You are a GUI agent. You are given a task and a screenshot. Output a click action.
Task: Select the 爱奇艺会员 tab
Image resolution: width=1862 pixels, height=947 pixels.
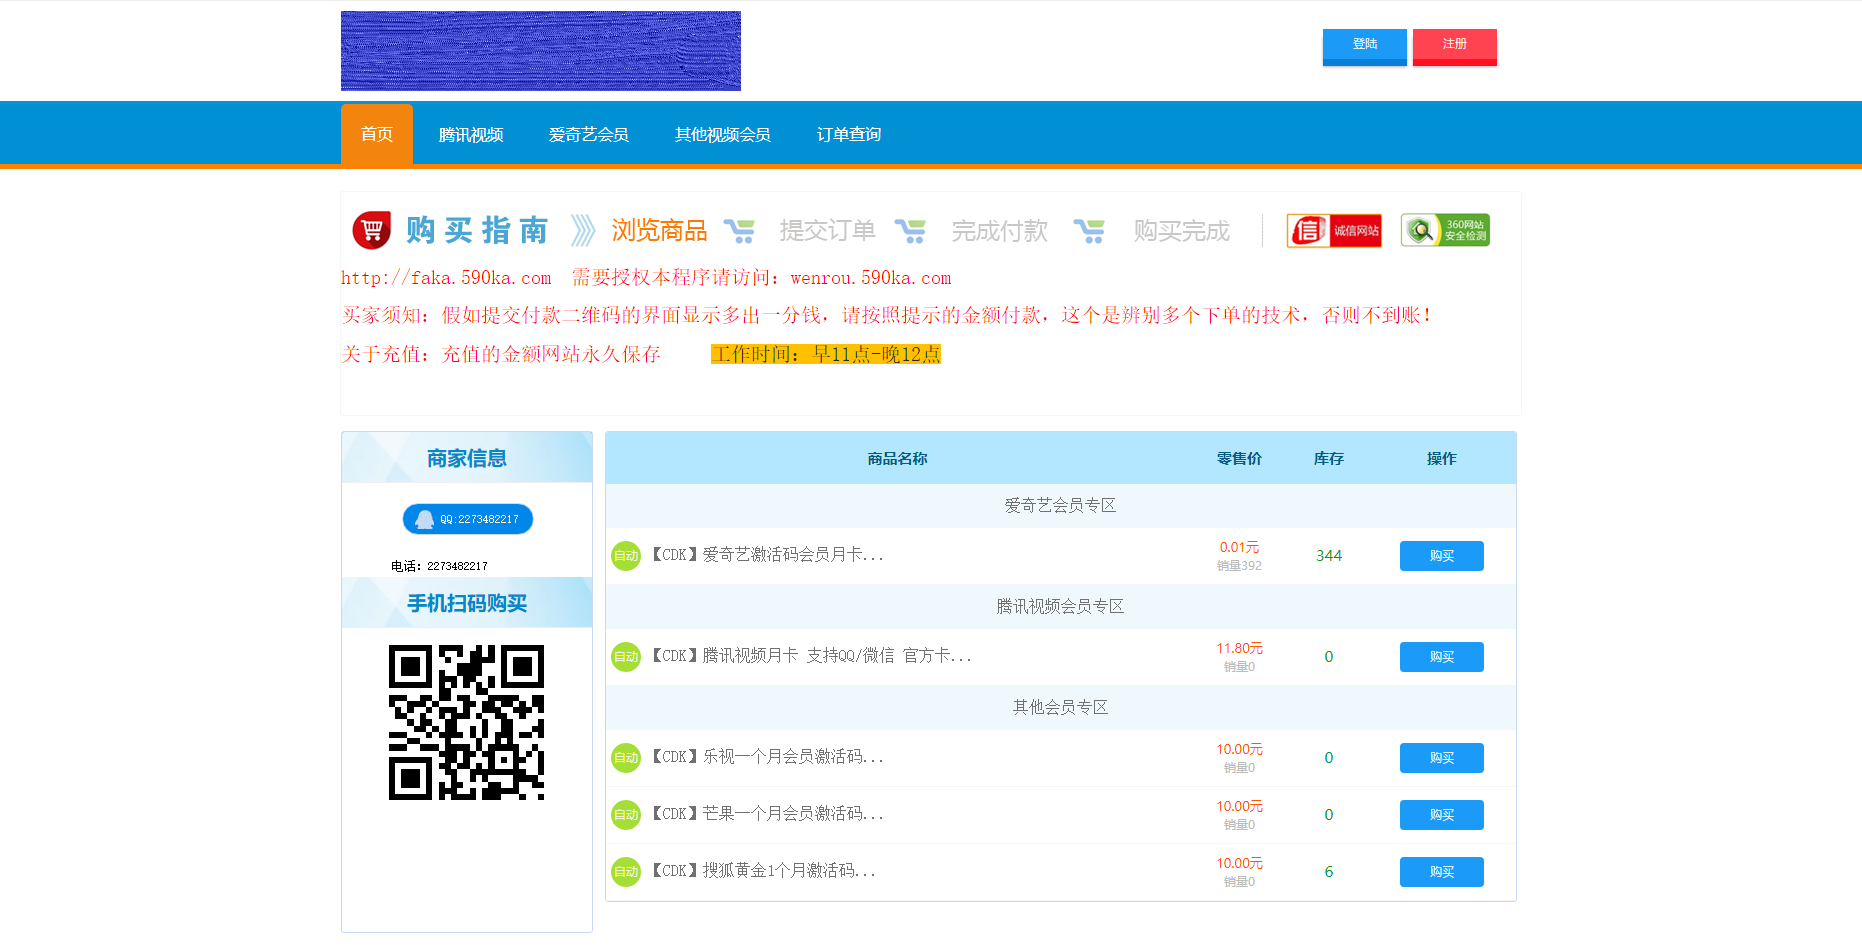tap(588, 133)
